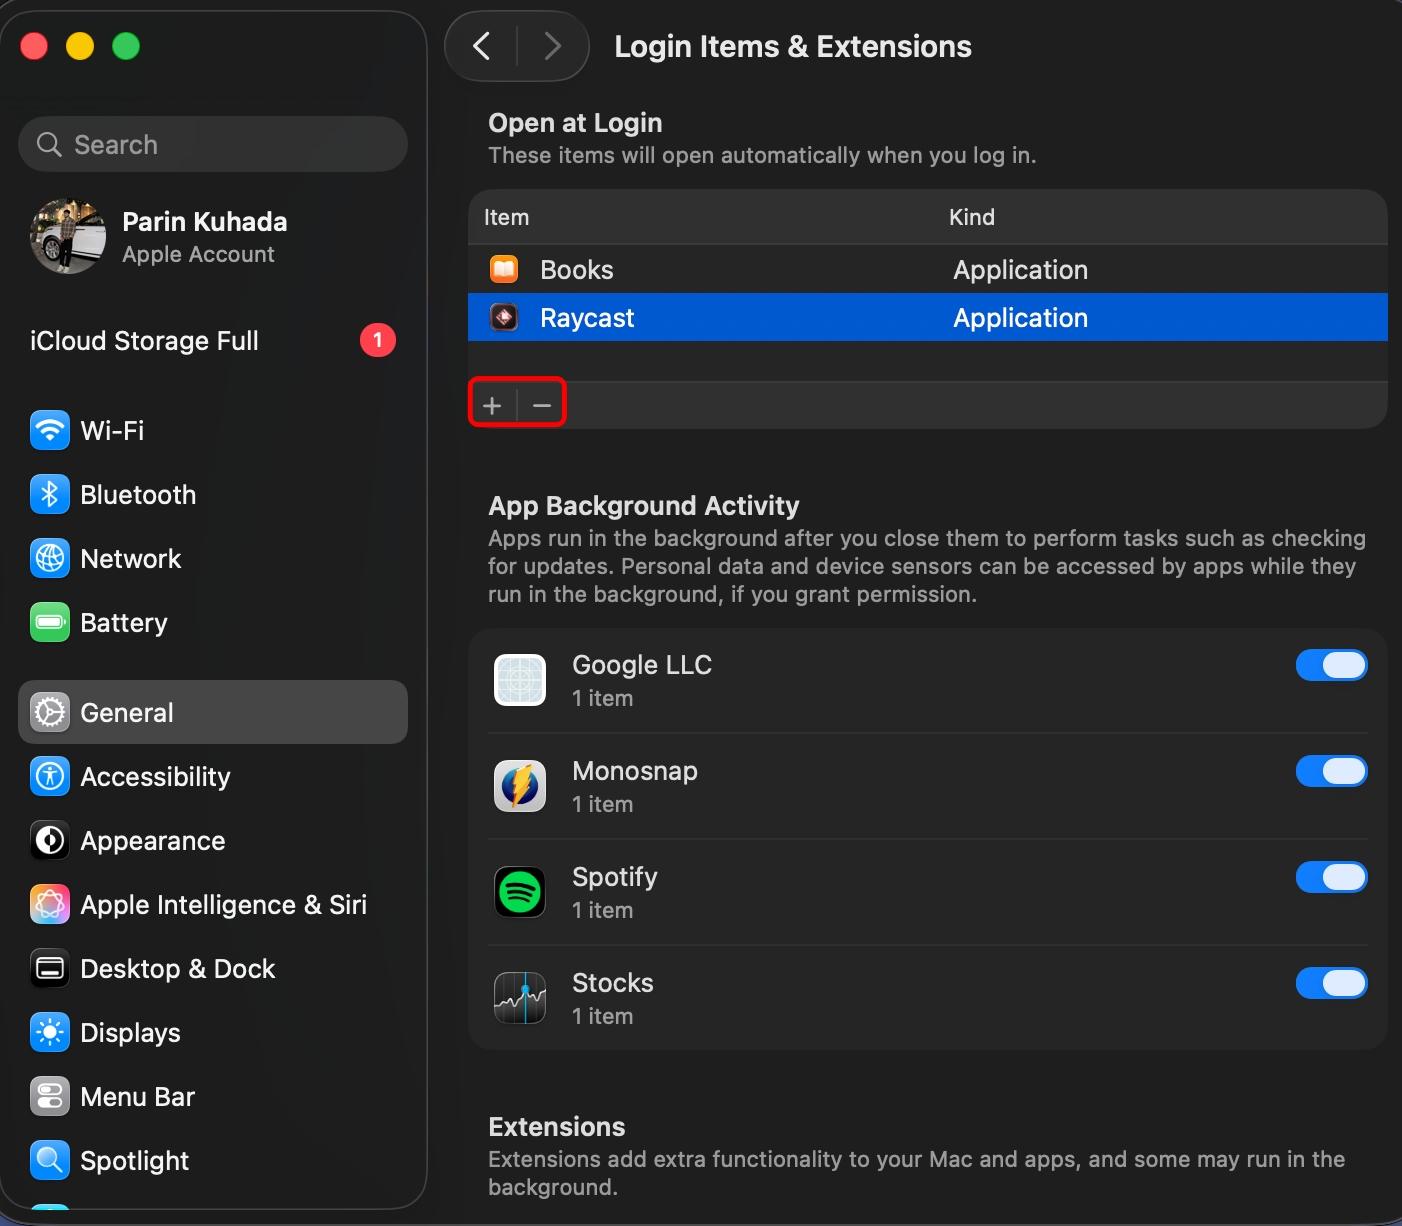Click the Item column header

[x=507, y=217]
